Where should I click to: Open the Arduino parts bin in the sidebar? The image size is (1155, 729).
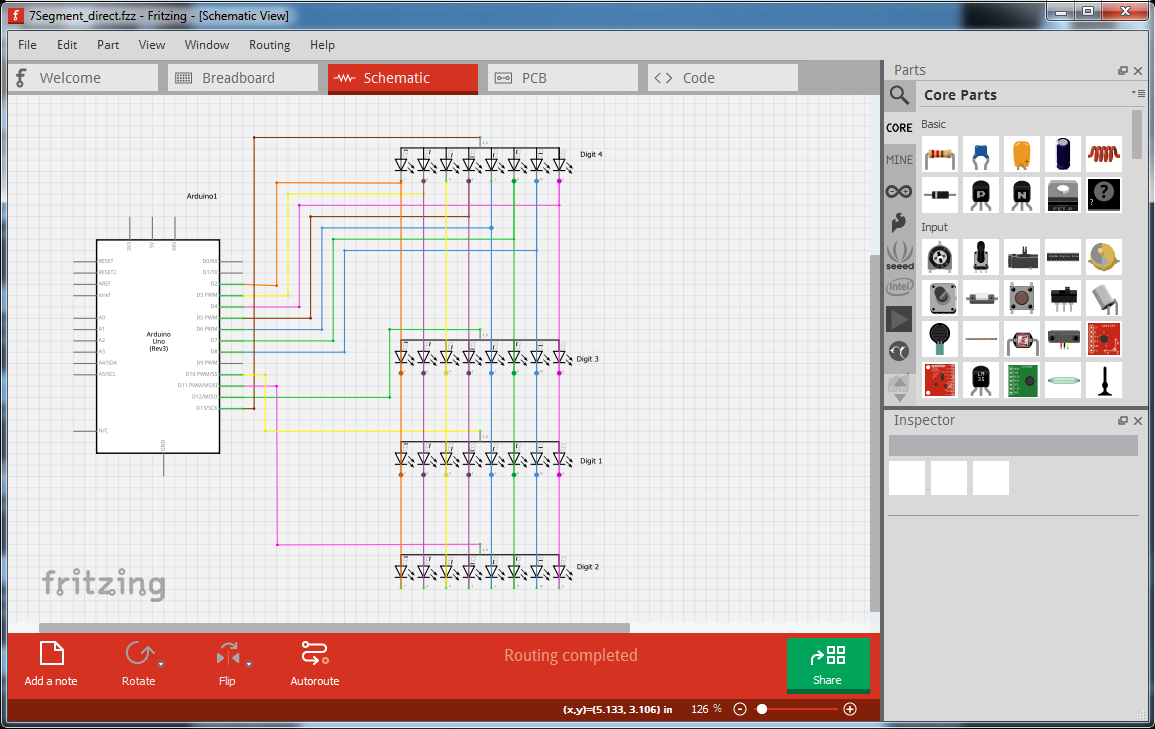(898, 190)
